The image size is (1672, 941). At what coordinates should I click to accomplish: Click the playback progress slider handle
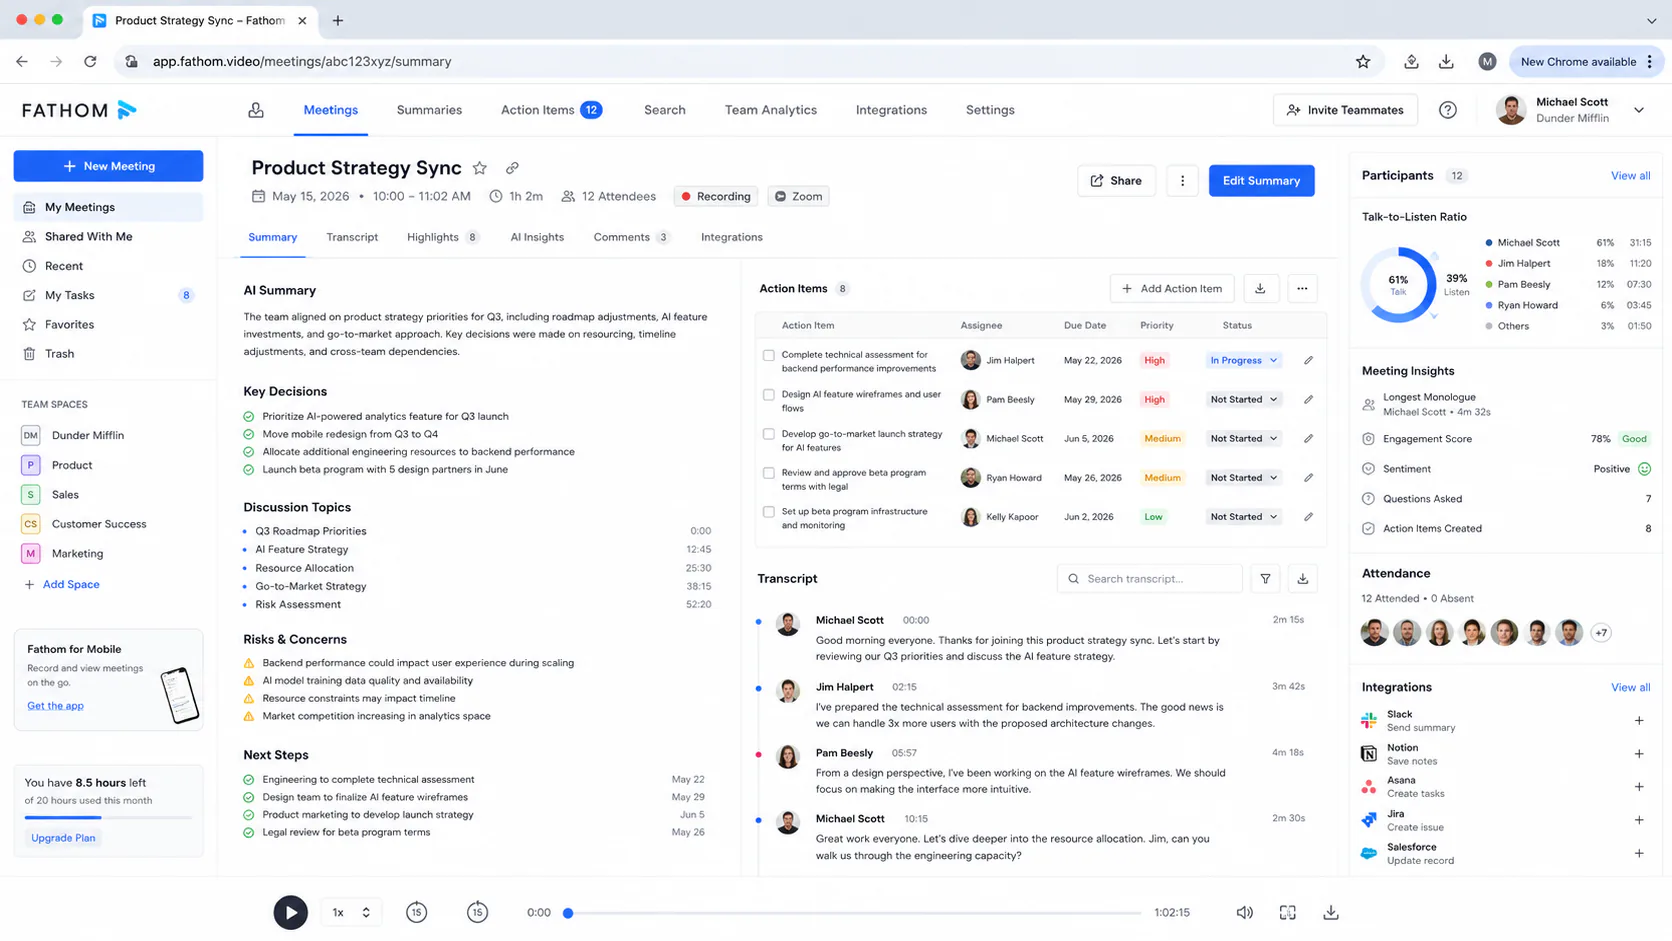tap(568, 913)
